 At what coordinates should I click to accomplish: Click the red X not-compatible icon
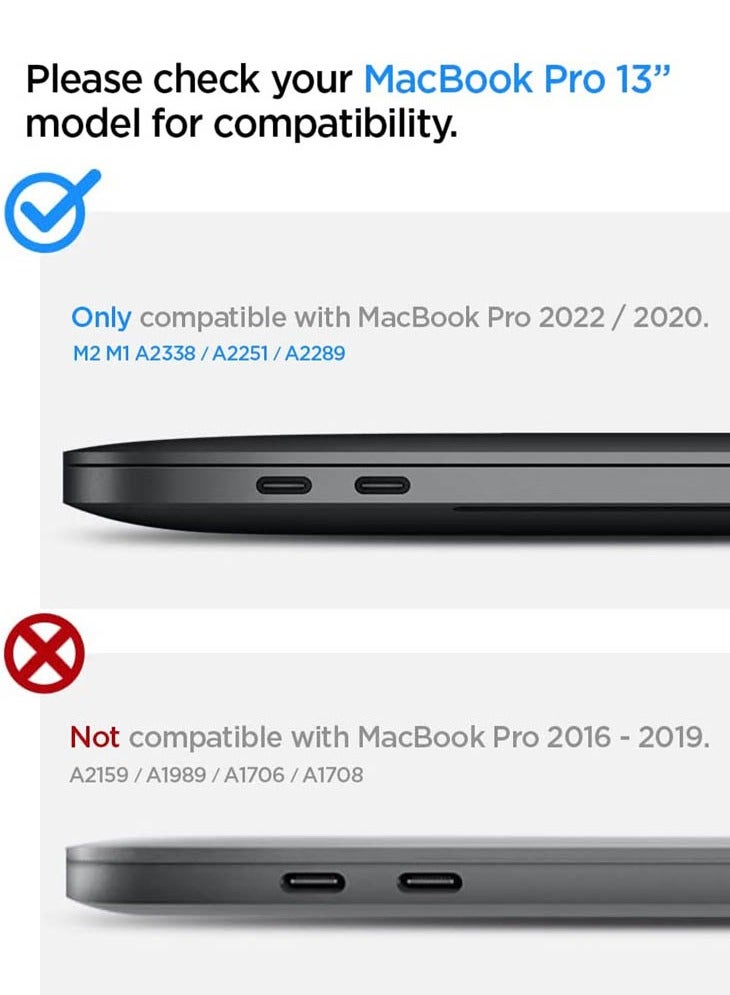[x=44, y=653]
